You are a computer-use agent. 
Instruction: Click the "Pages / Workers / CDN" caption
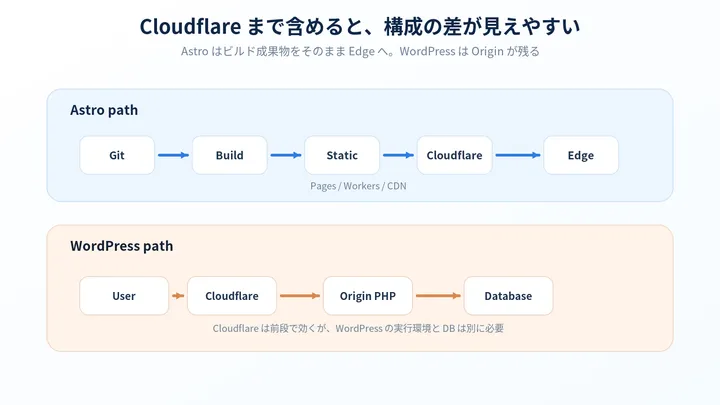tap(358, 186)
